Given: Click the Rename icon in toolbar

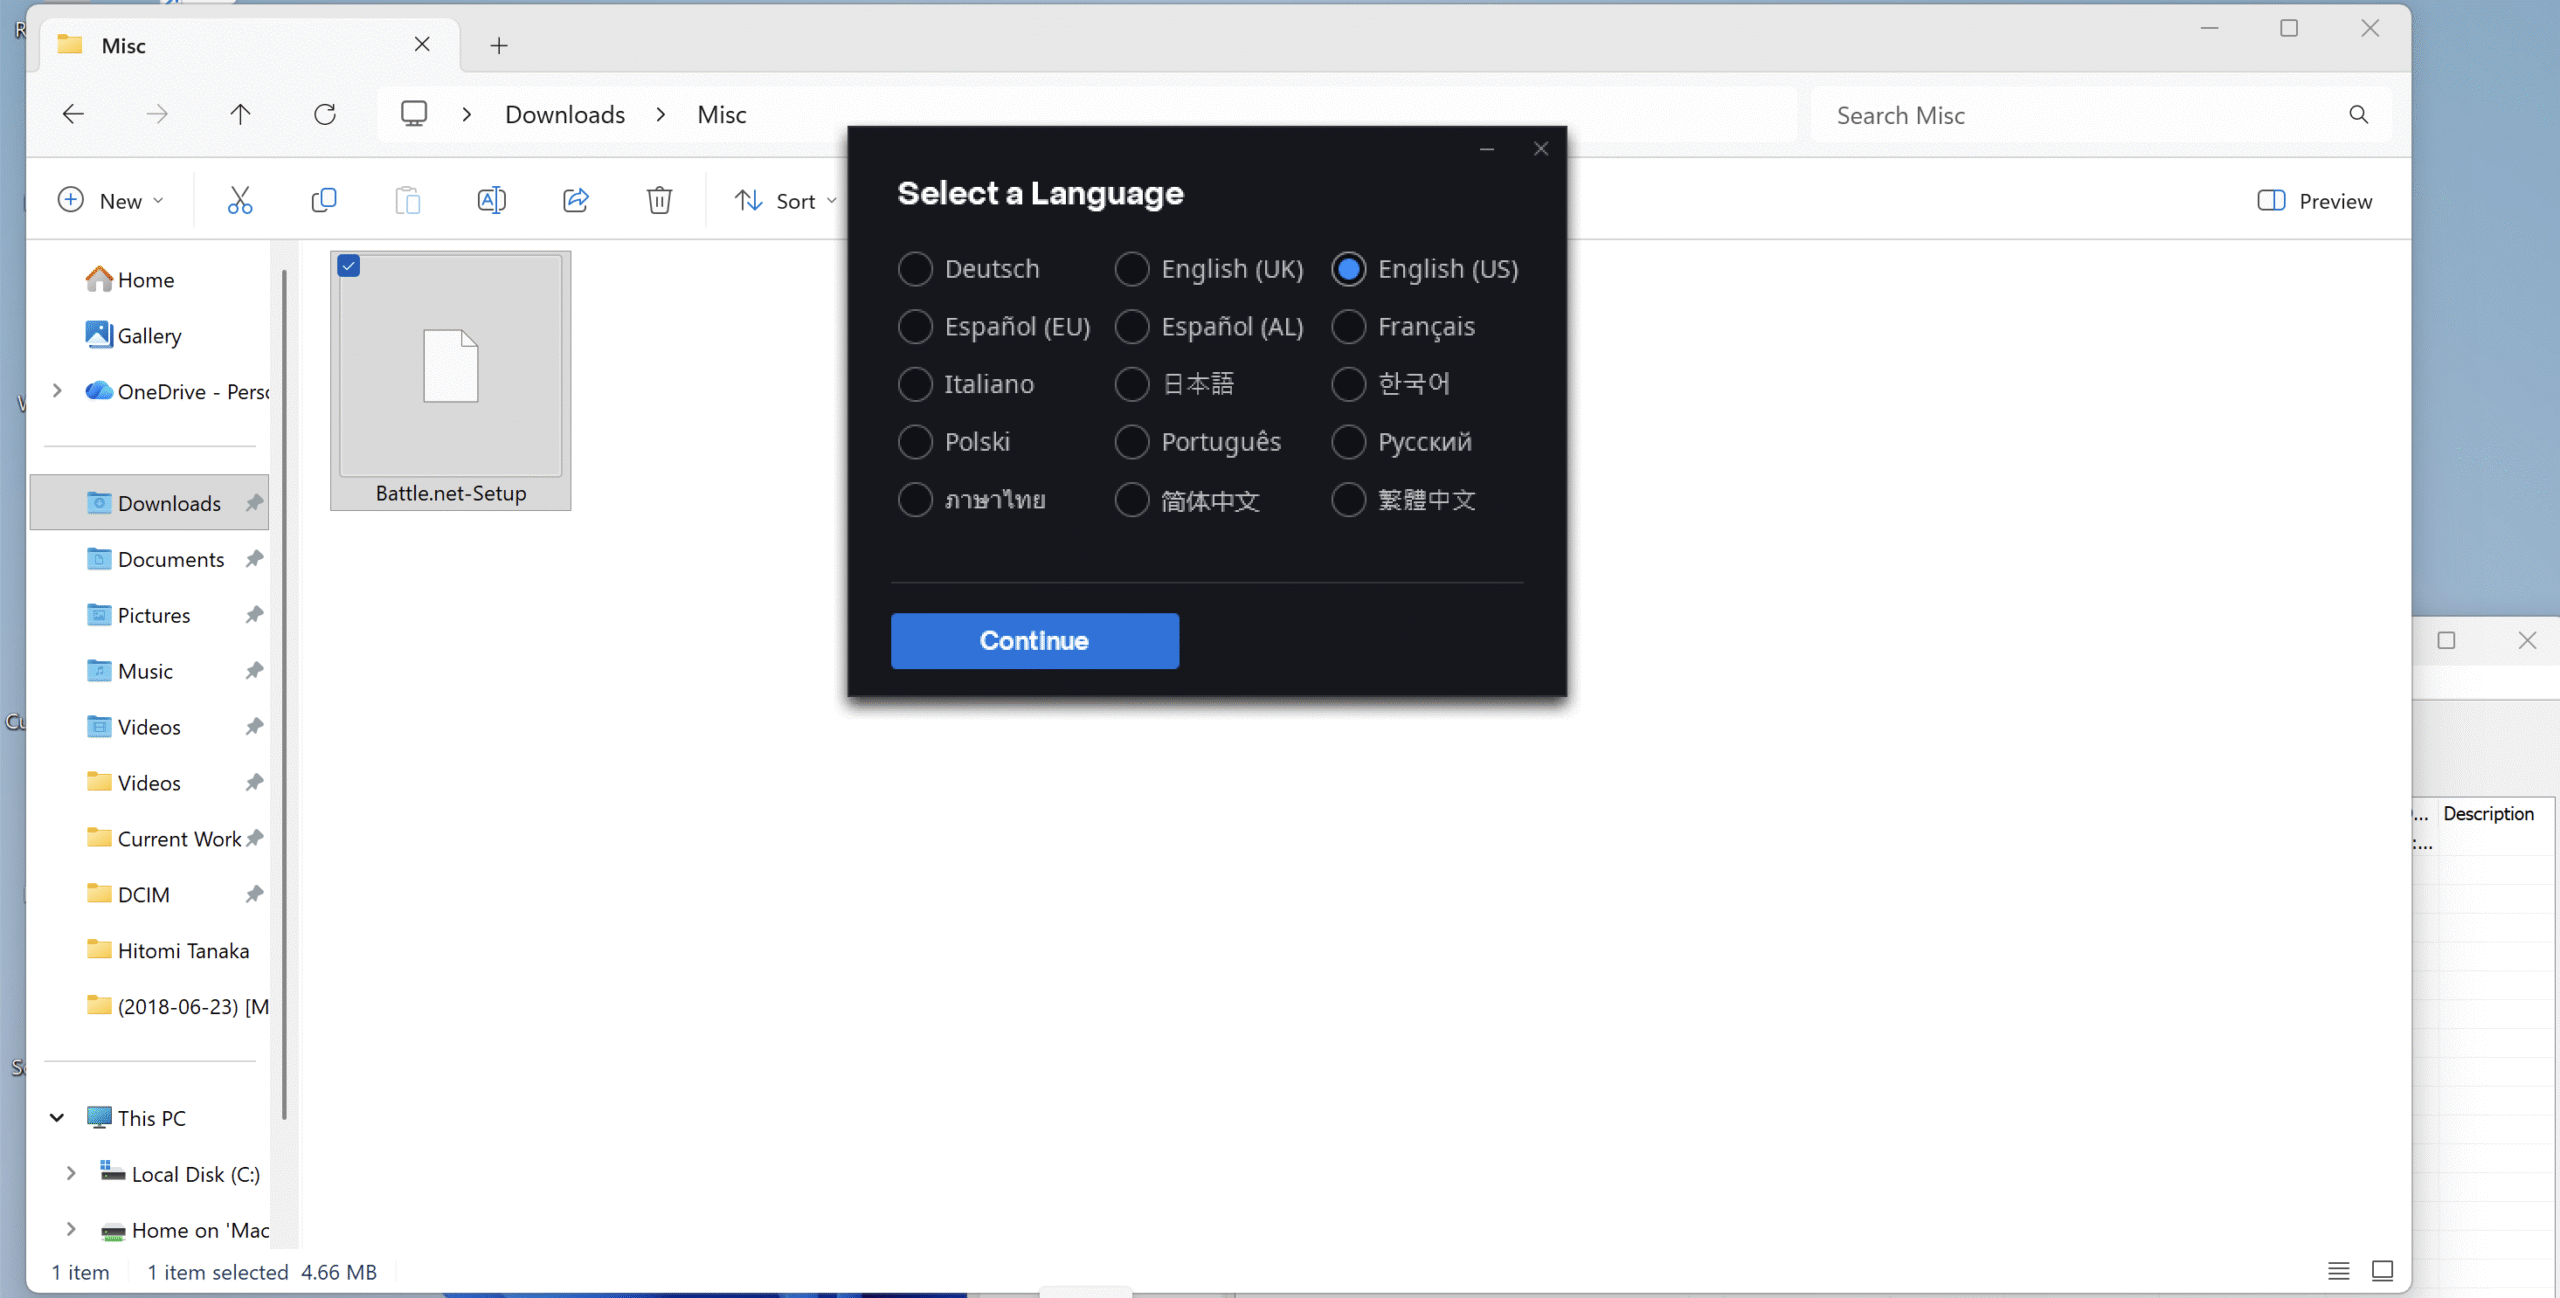Looking at the screenshot, I should [491, 201].
